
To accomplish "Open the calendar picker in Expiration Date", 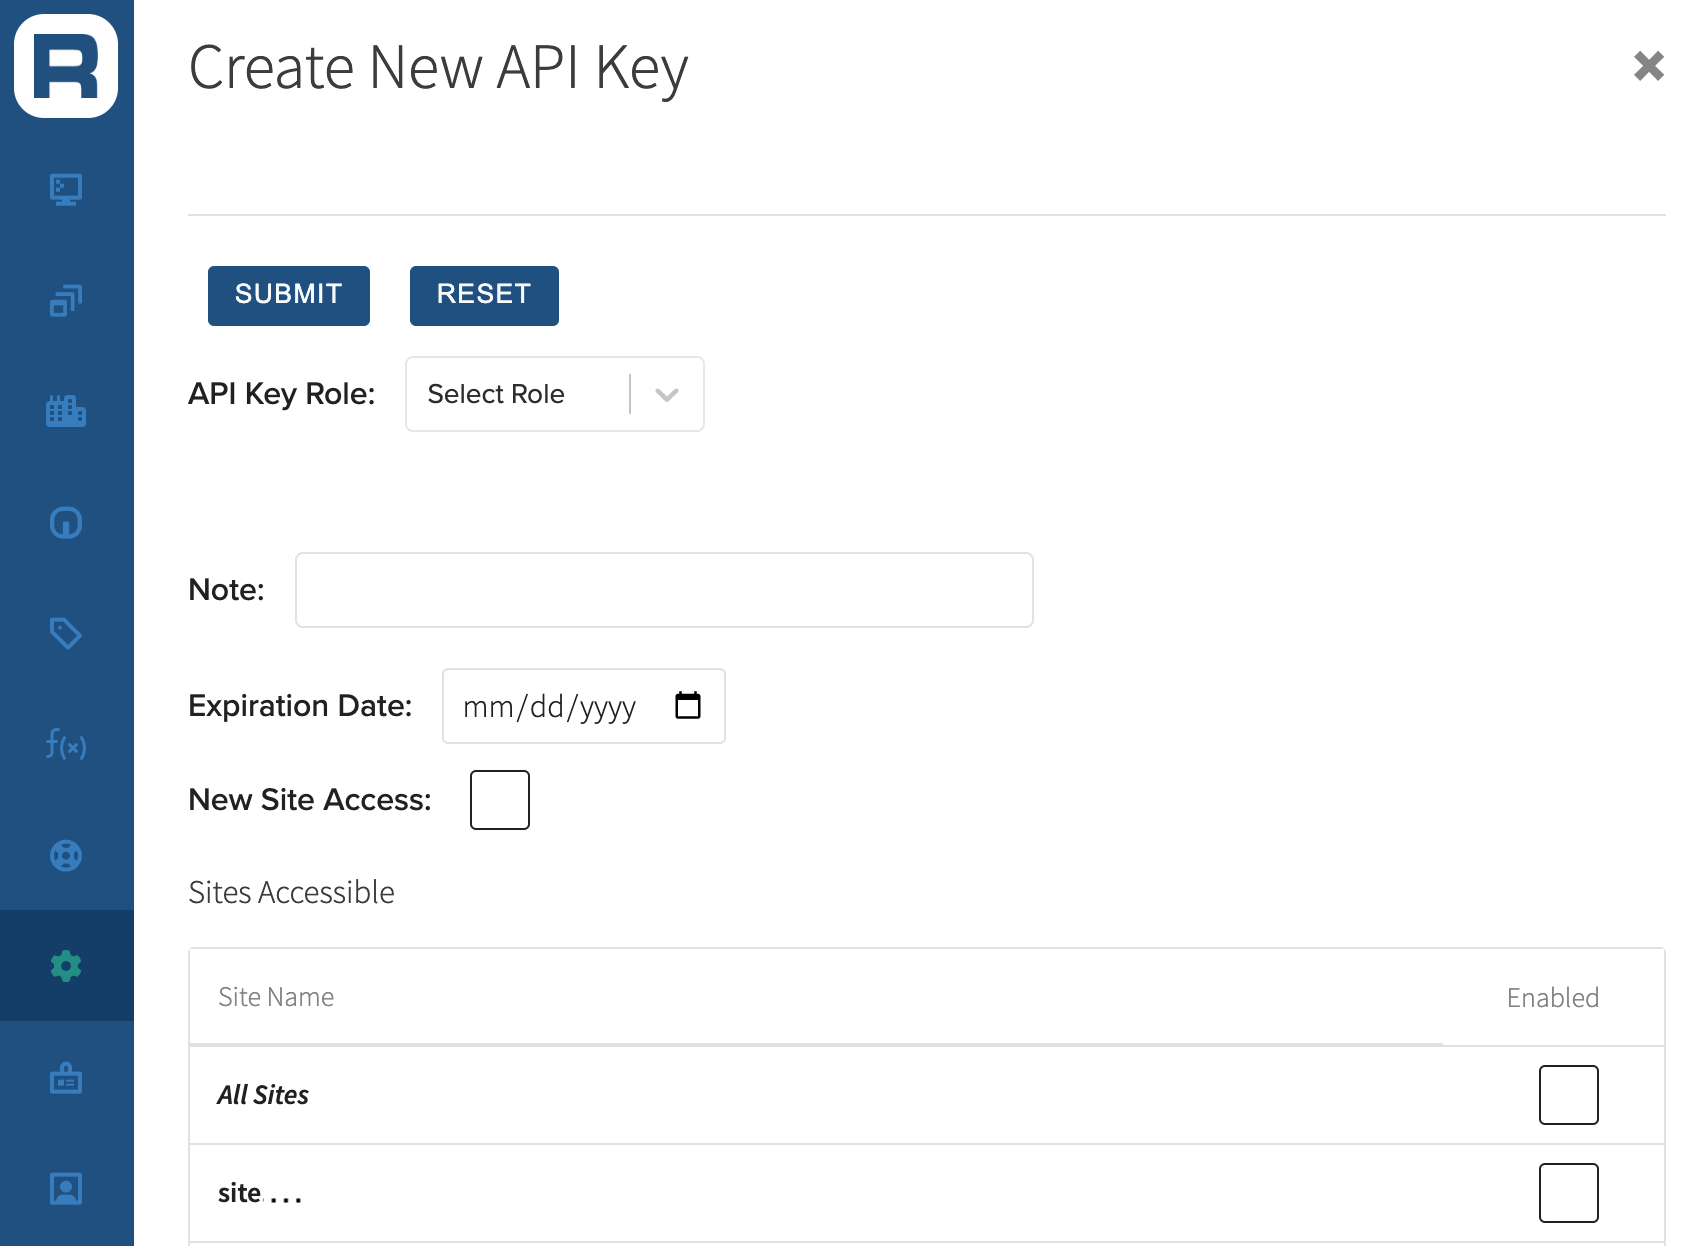I will tap(688, 705).
